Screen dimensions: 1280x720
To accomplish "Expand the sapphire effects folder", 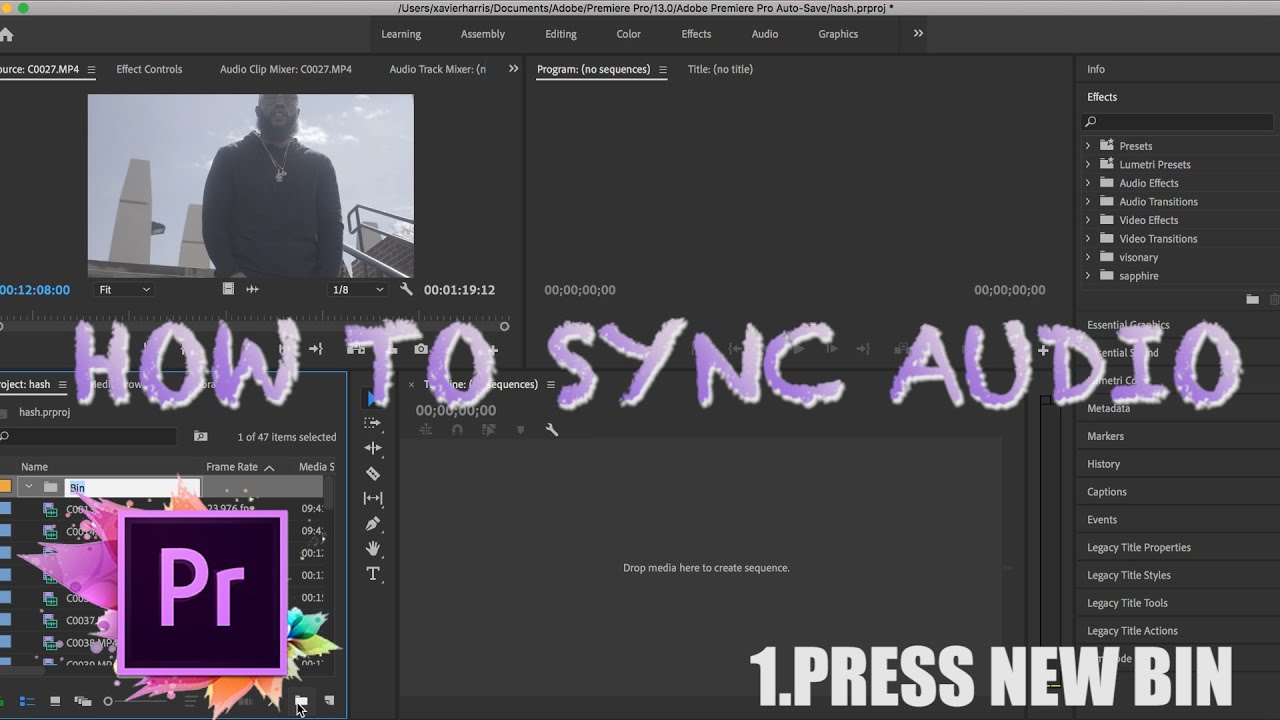I will coord(1088,276).
